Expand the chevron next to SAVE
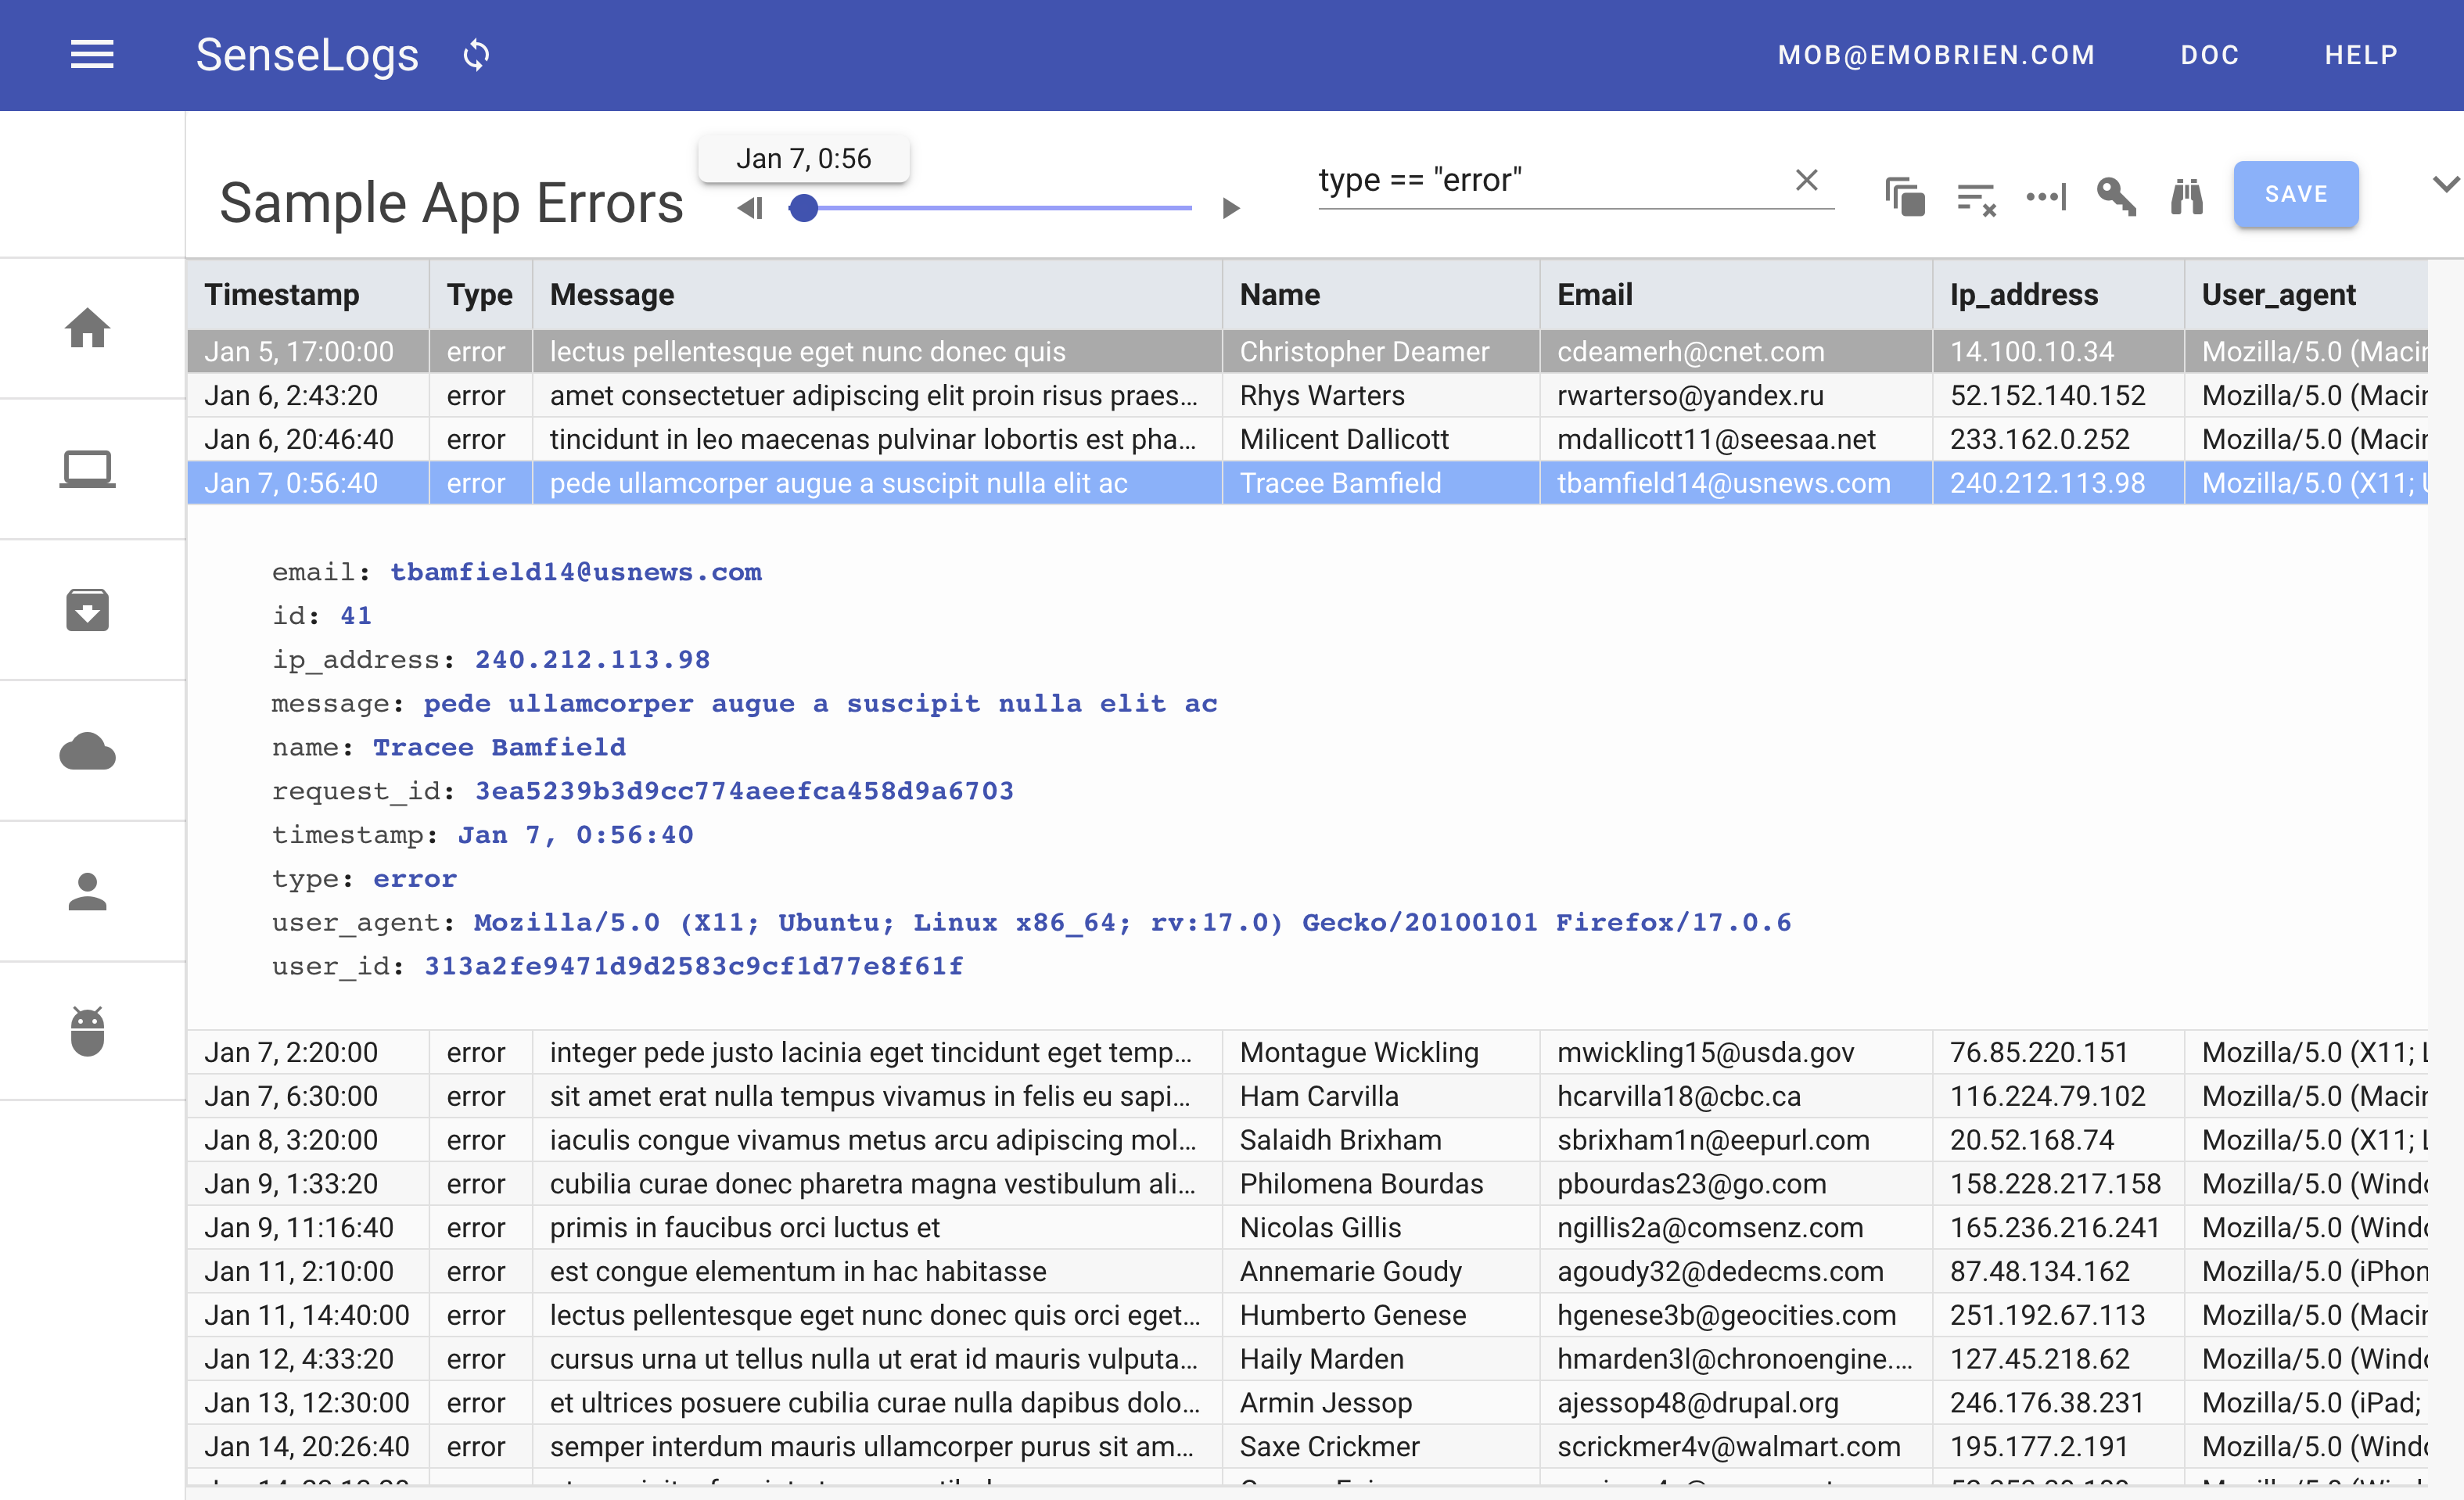The image size is (2464, 1500). [x=2445, y=184]
